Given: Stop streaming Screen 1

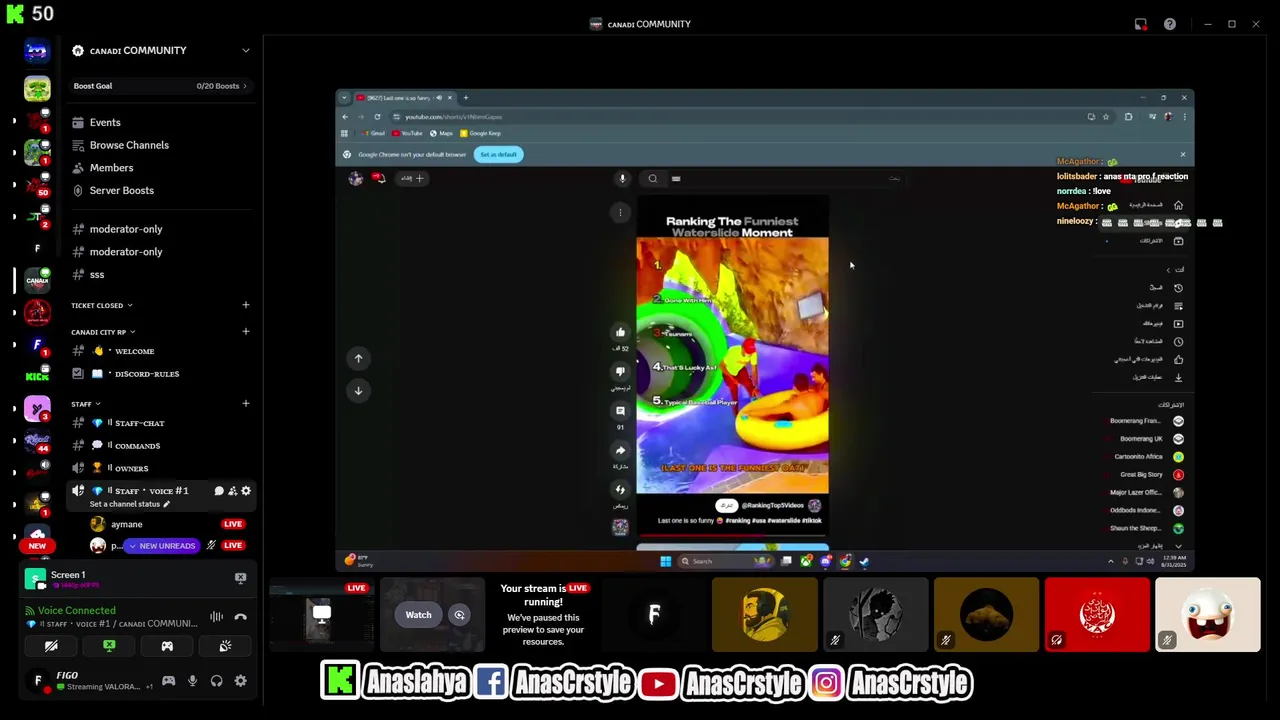Looking at the screenshot, I should (240, 578).
